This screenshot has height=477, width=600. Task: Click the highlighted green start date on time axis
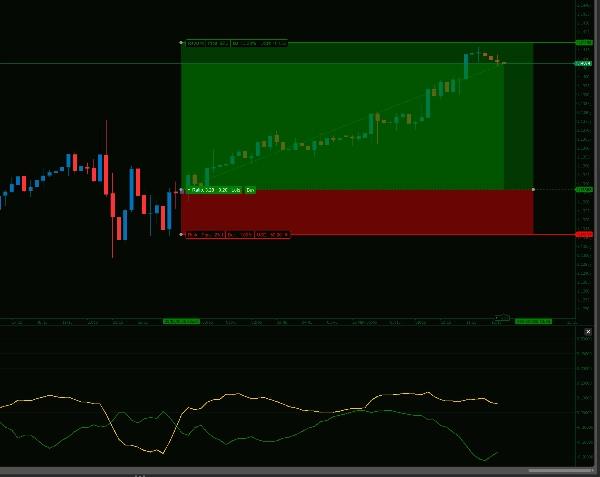click(181, 322)
